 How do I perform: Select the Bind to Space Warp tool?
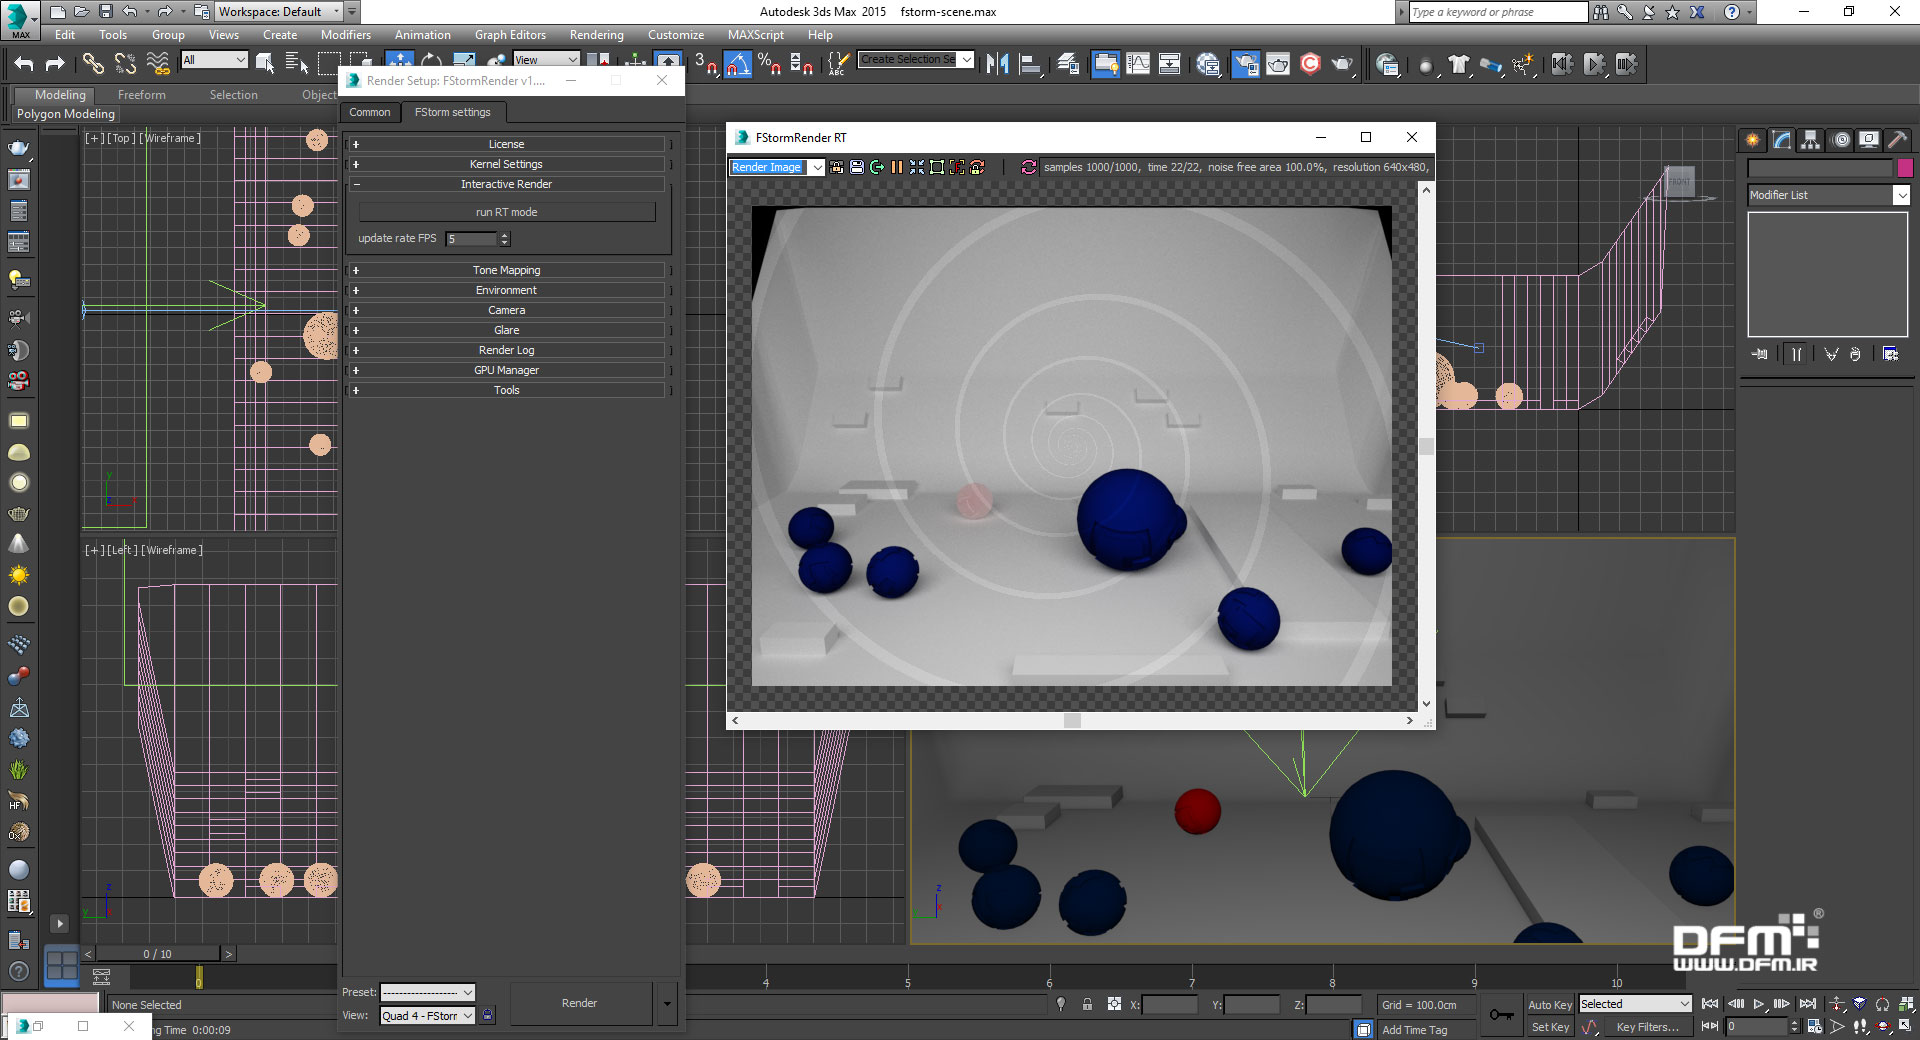point(158,64)
